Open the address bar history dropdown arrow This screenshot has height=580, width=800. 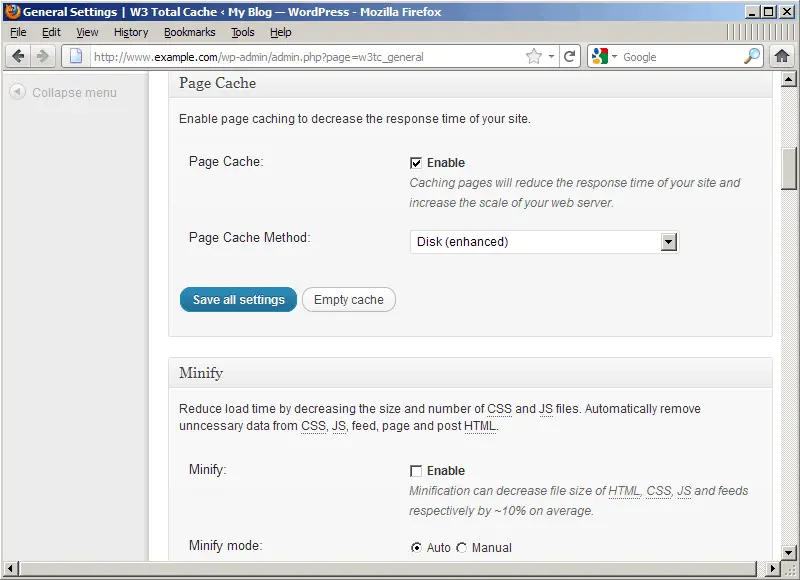coord(552,56)
